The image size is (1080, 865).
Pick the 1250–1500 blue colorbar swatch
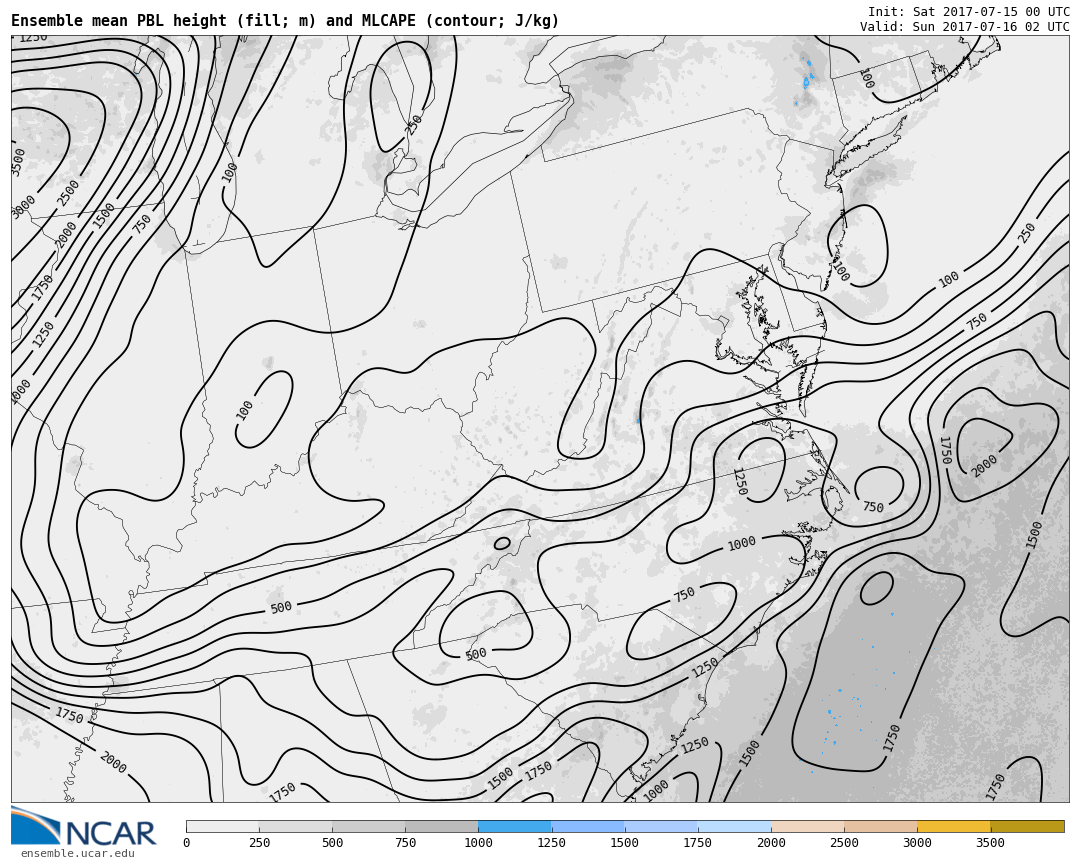pos(588,826)
